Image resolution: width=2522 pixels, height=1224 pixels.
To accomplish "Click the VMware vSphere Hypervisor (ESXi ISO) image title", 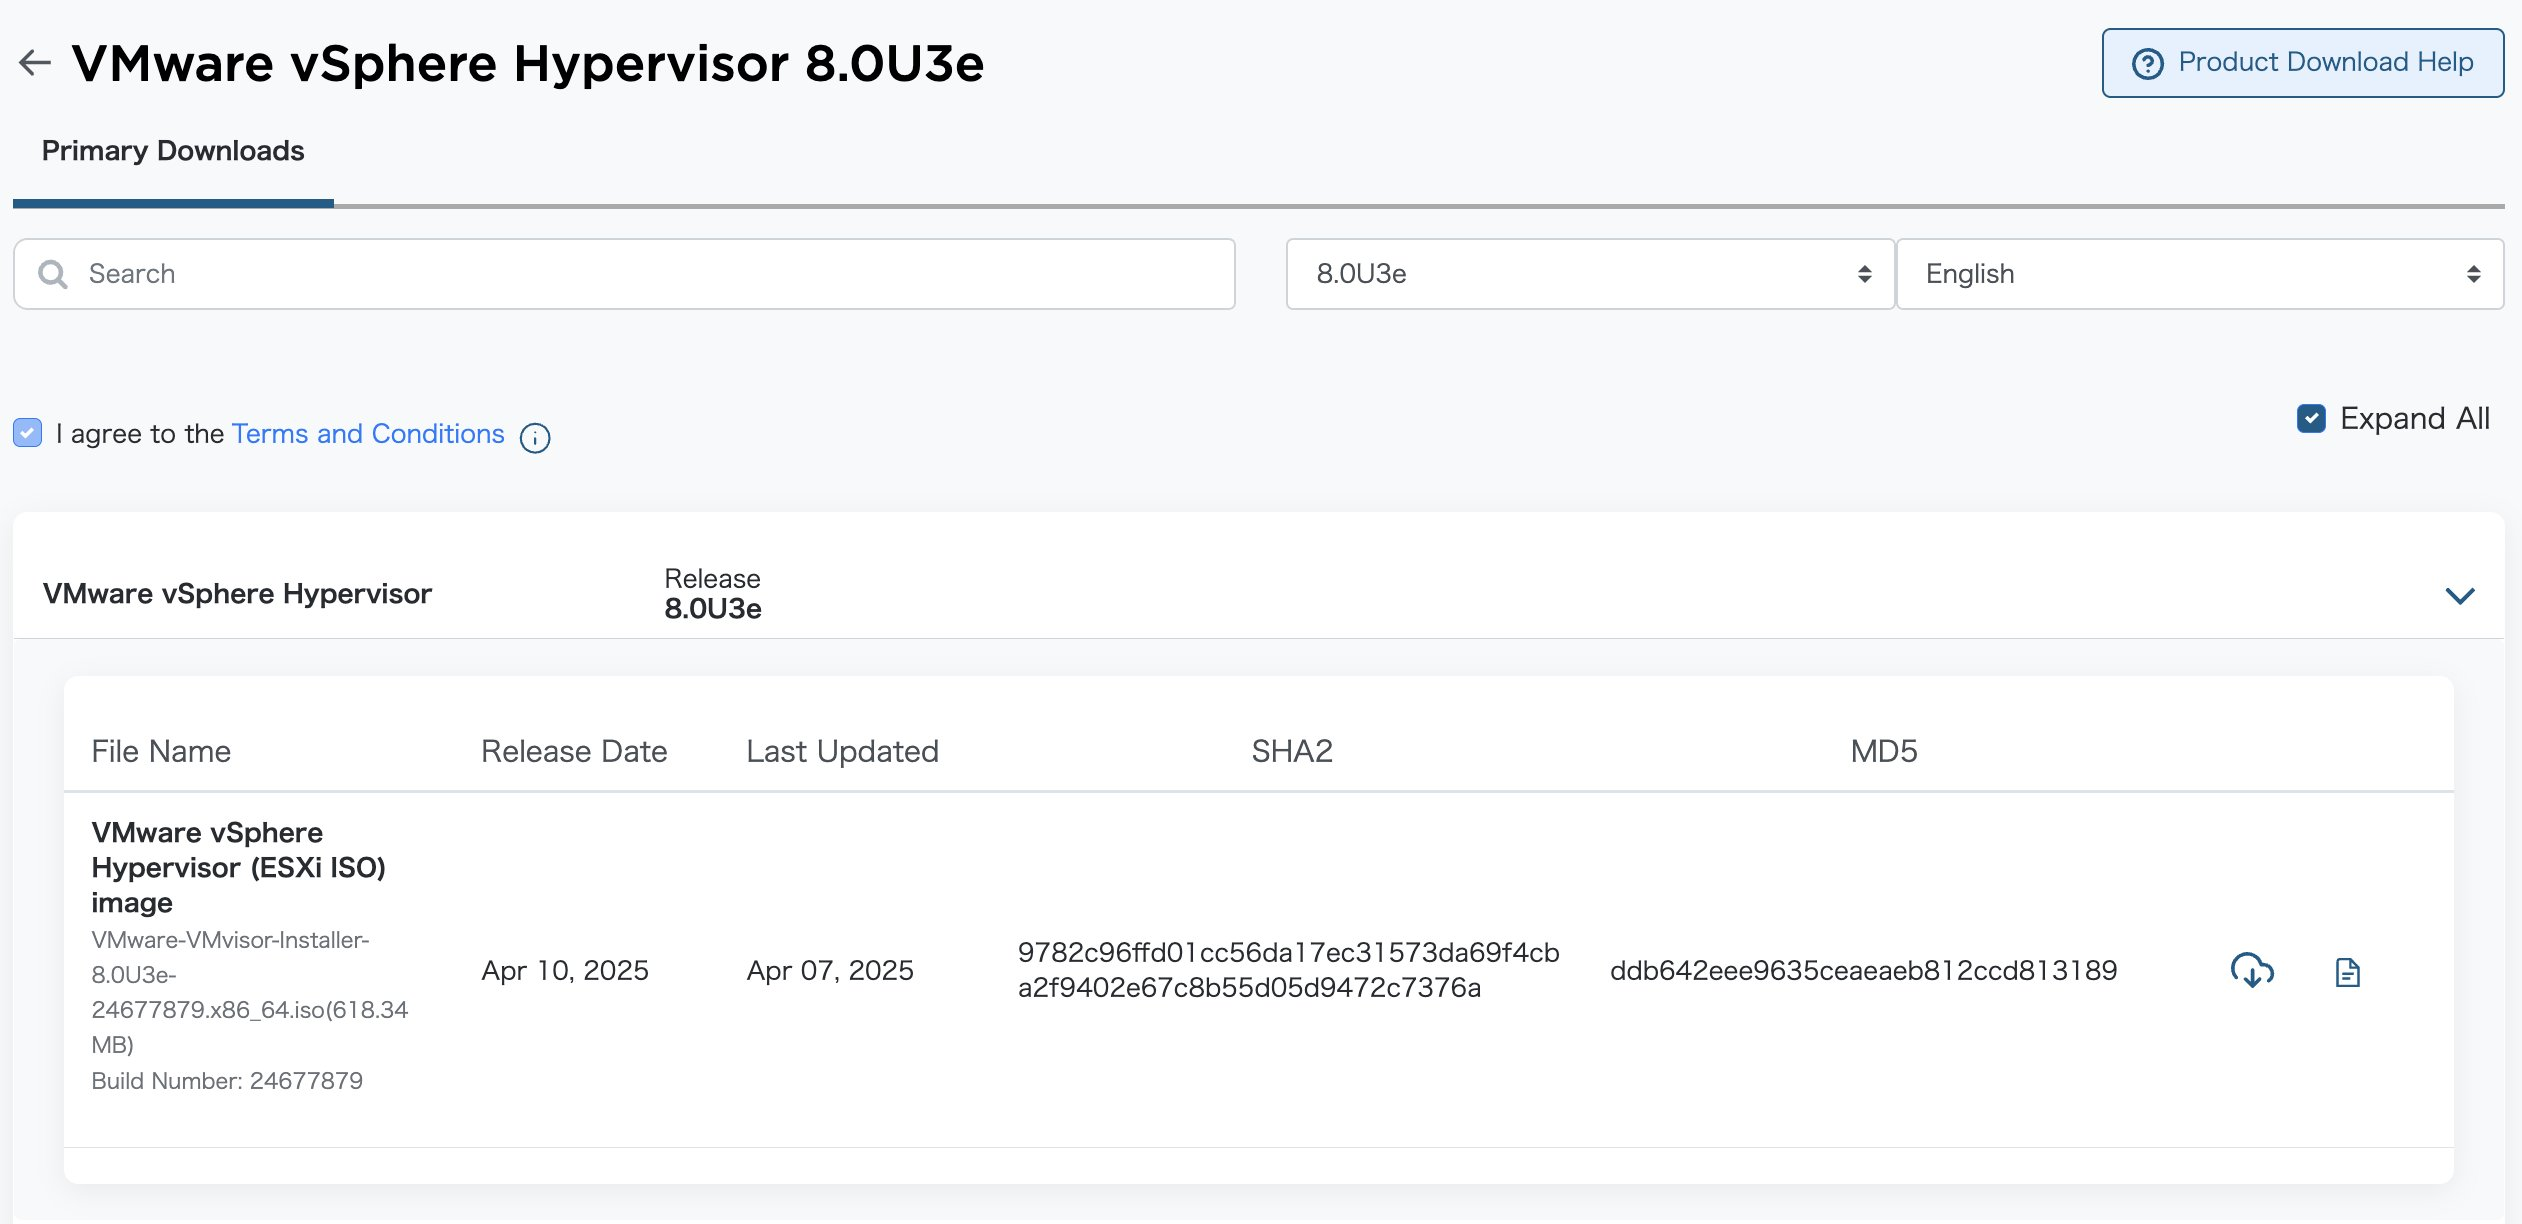I will 238,868.
